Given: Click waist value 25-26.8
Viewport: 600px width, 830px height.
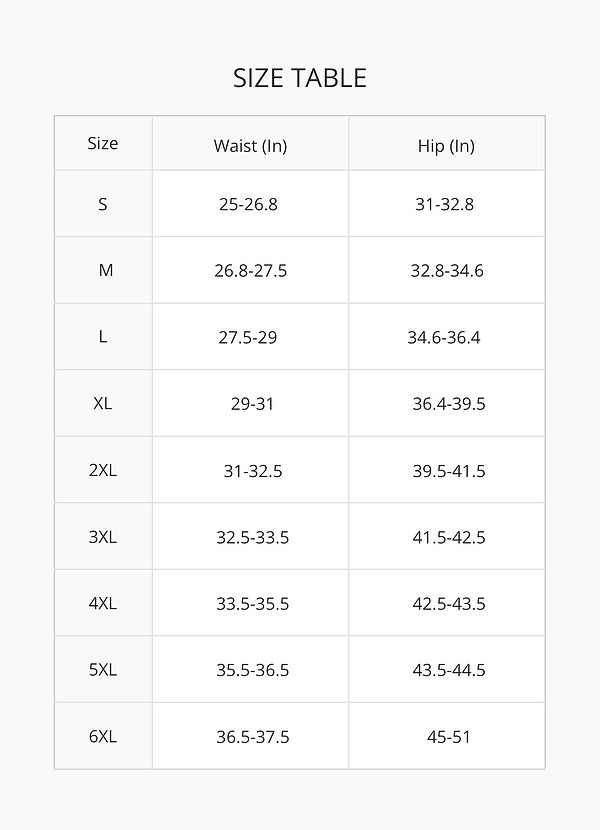Looking at the screenshot, I should [x=248, y=204].
